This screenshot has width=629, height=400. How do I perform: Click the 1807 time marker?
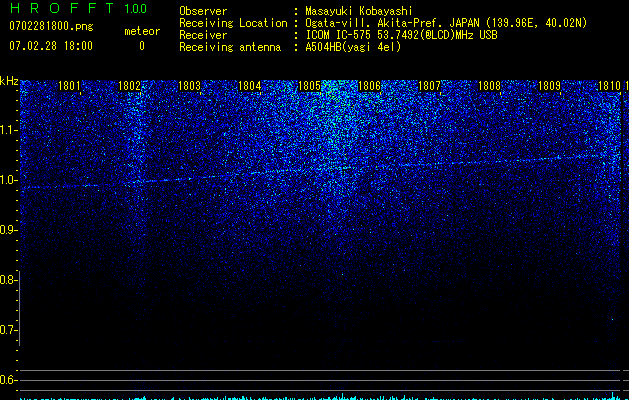429,86
